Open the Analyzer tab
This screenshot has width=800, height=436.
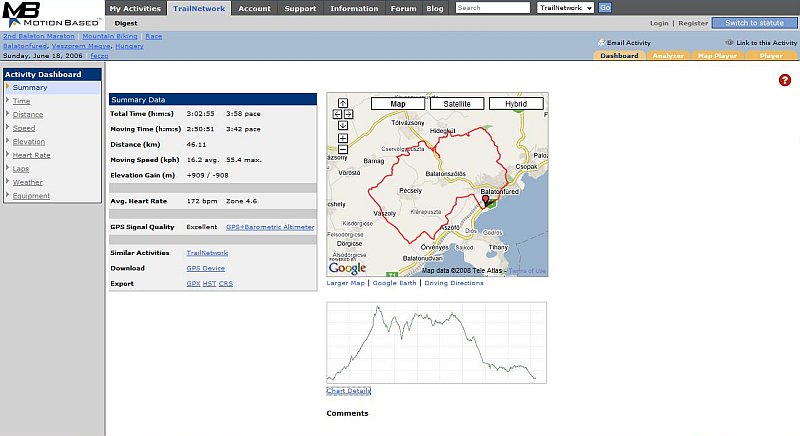[x=667, y=56]
